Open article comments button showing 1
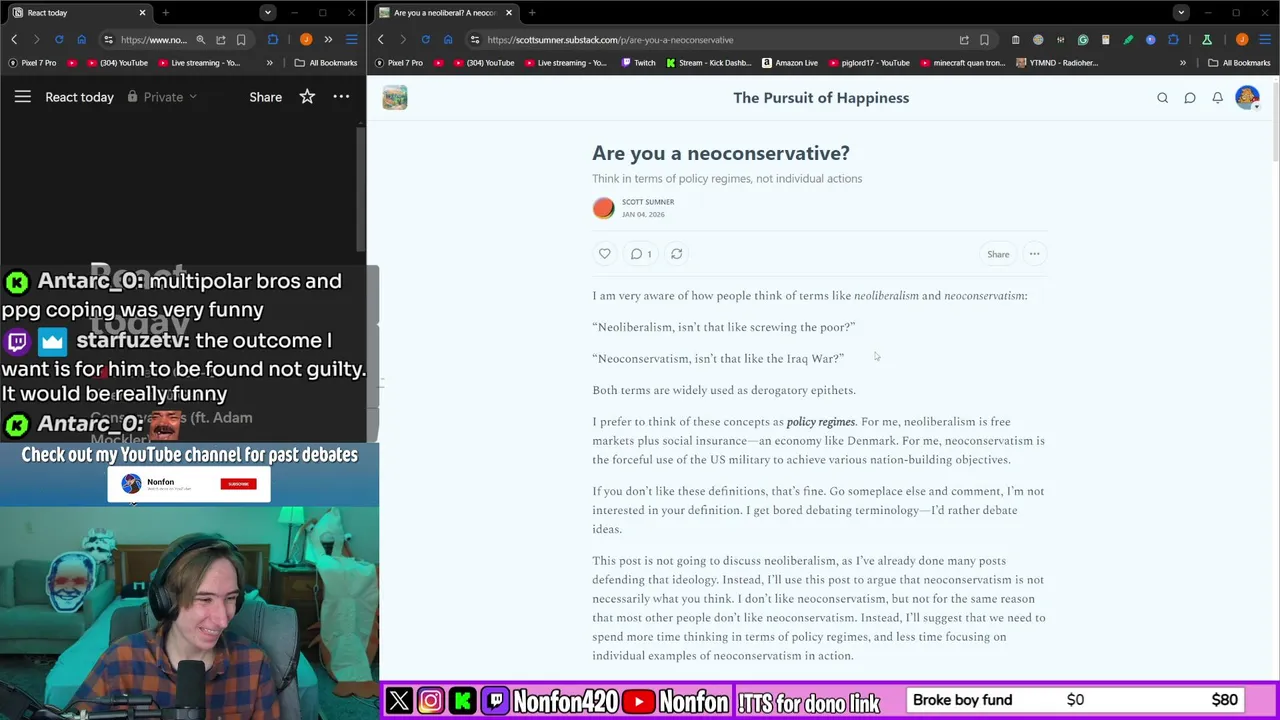The height and width of the screenshot is (720, 1280). (x=641, y=254)
